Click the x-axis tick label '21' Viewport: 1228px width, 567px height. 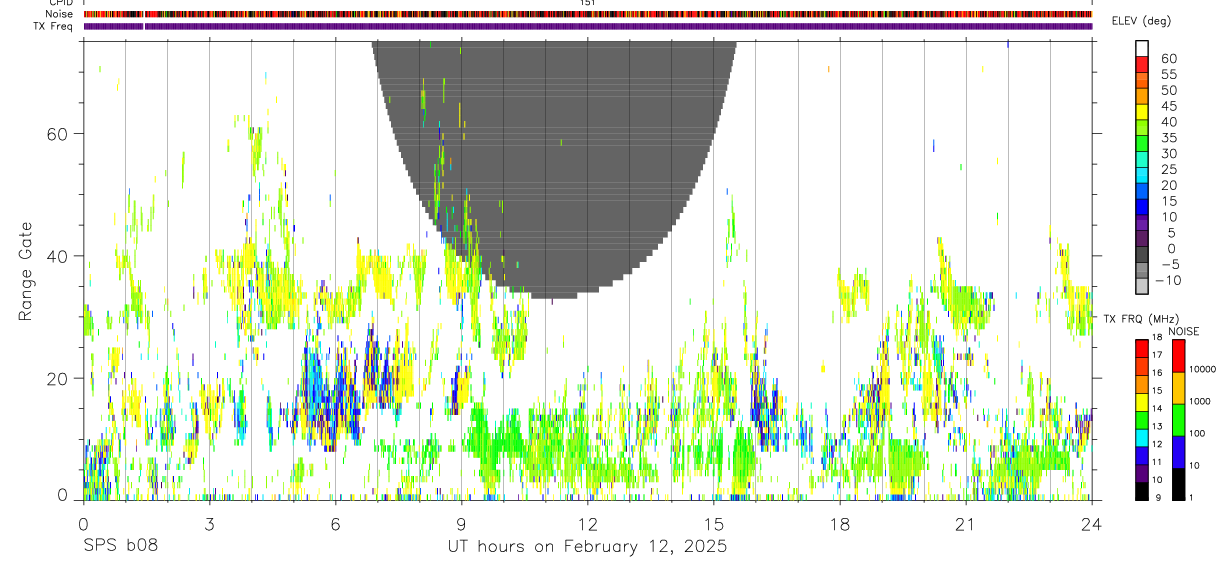[966, 524]
